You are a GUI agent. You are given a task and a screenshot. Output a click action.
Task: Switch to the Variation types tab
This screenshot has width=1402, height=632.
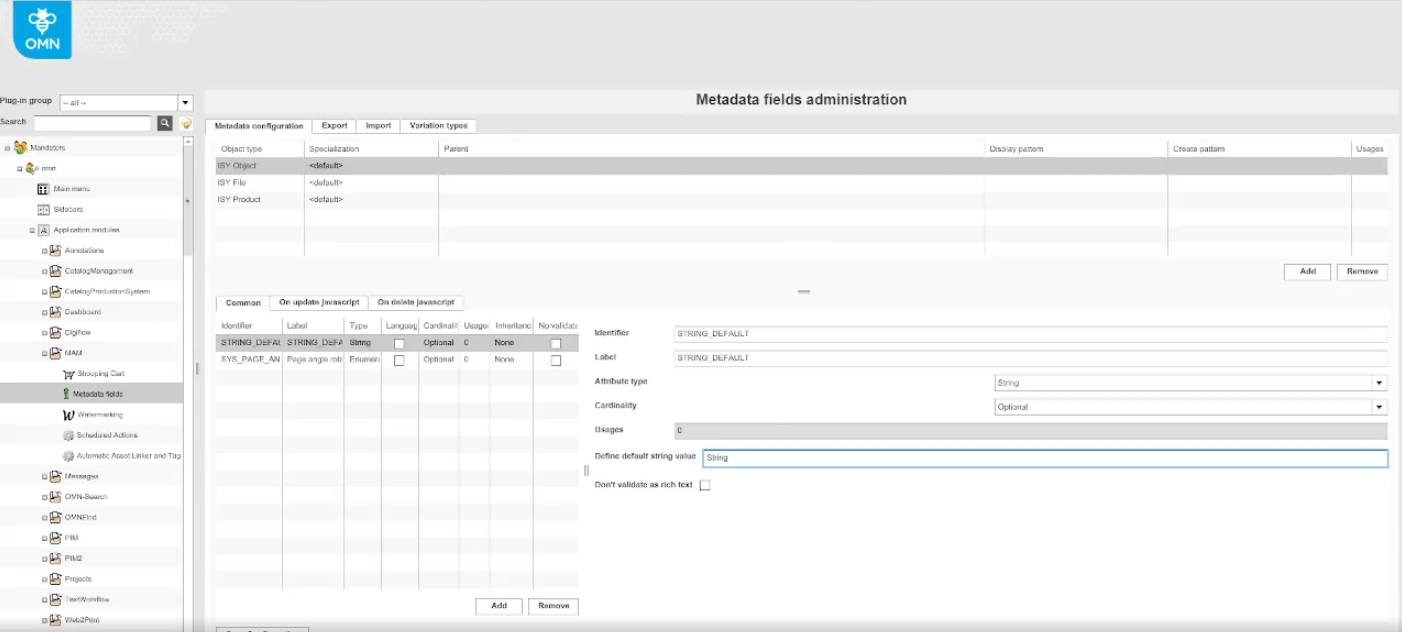(x=438, y=126)
